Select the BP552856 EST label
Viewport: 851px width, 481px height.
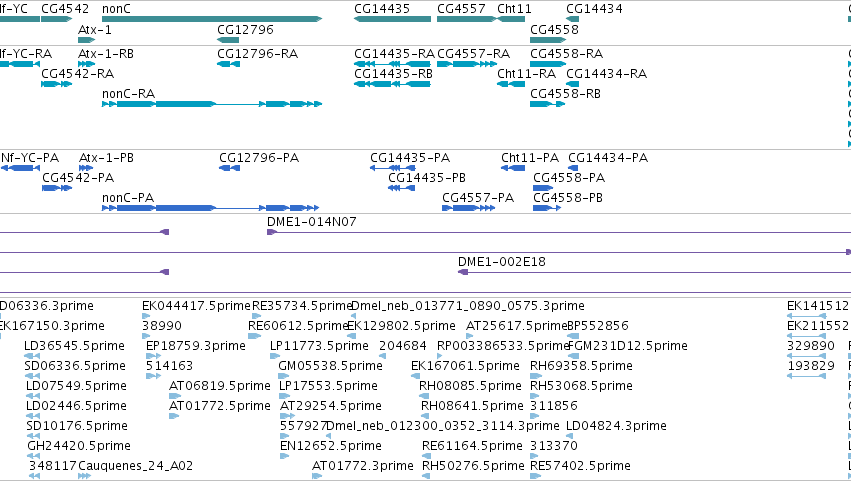(x=598, y=326)
